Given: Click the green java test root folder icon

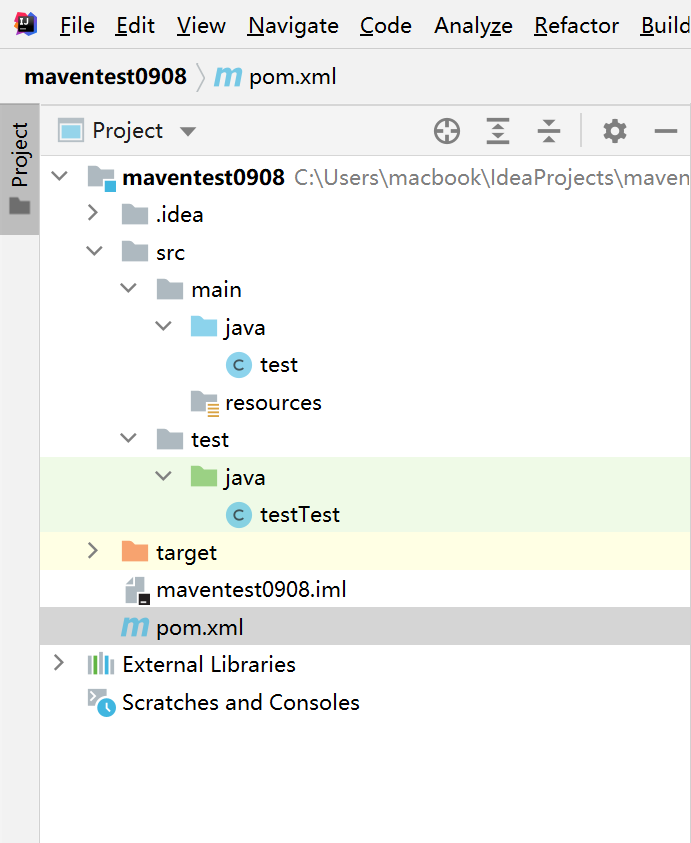Looking at the screenshot, I should point(203,476).
